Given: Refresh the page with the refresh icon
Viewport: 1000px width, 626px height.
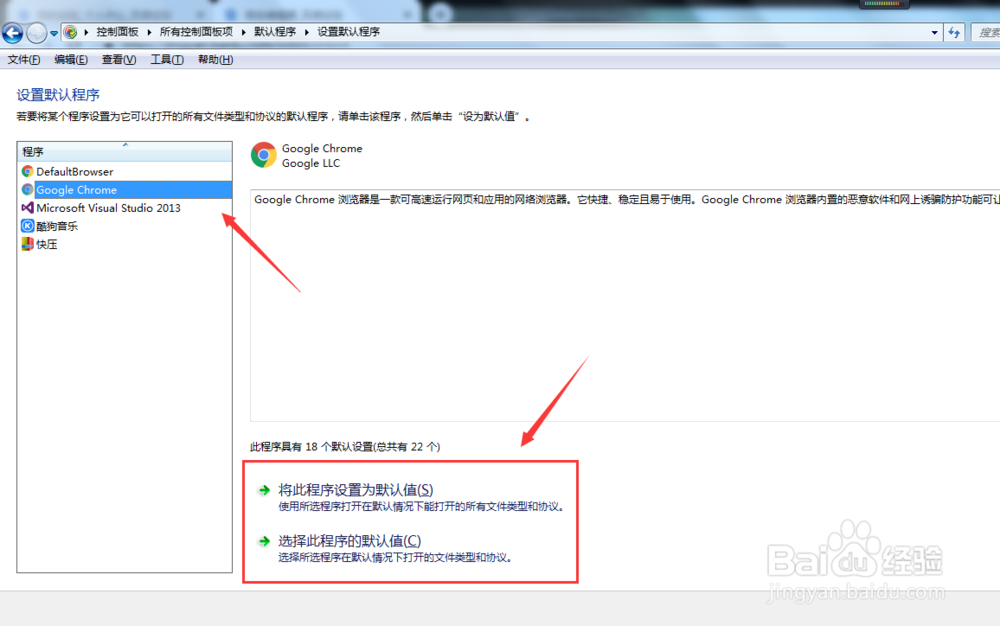Looking at the screenshot, I should 954,33.
